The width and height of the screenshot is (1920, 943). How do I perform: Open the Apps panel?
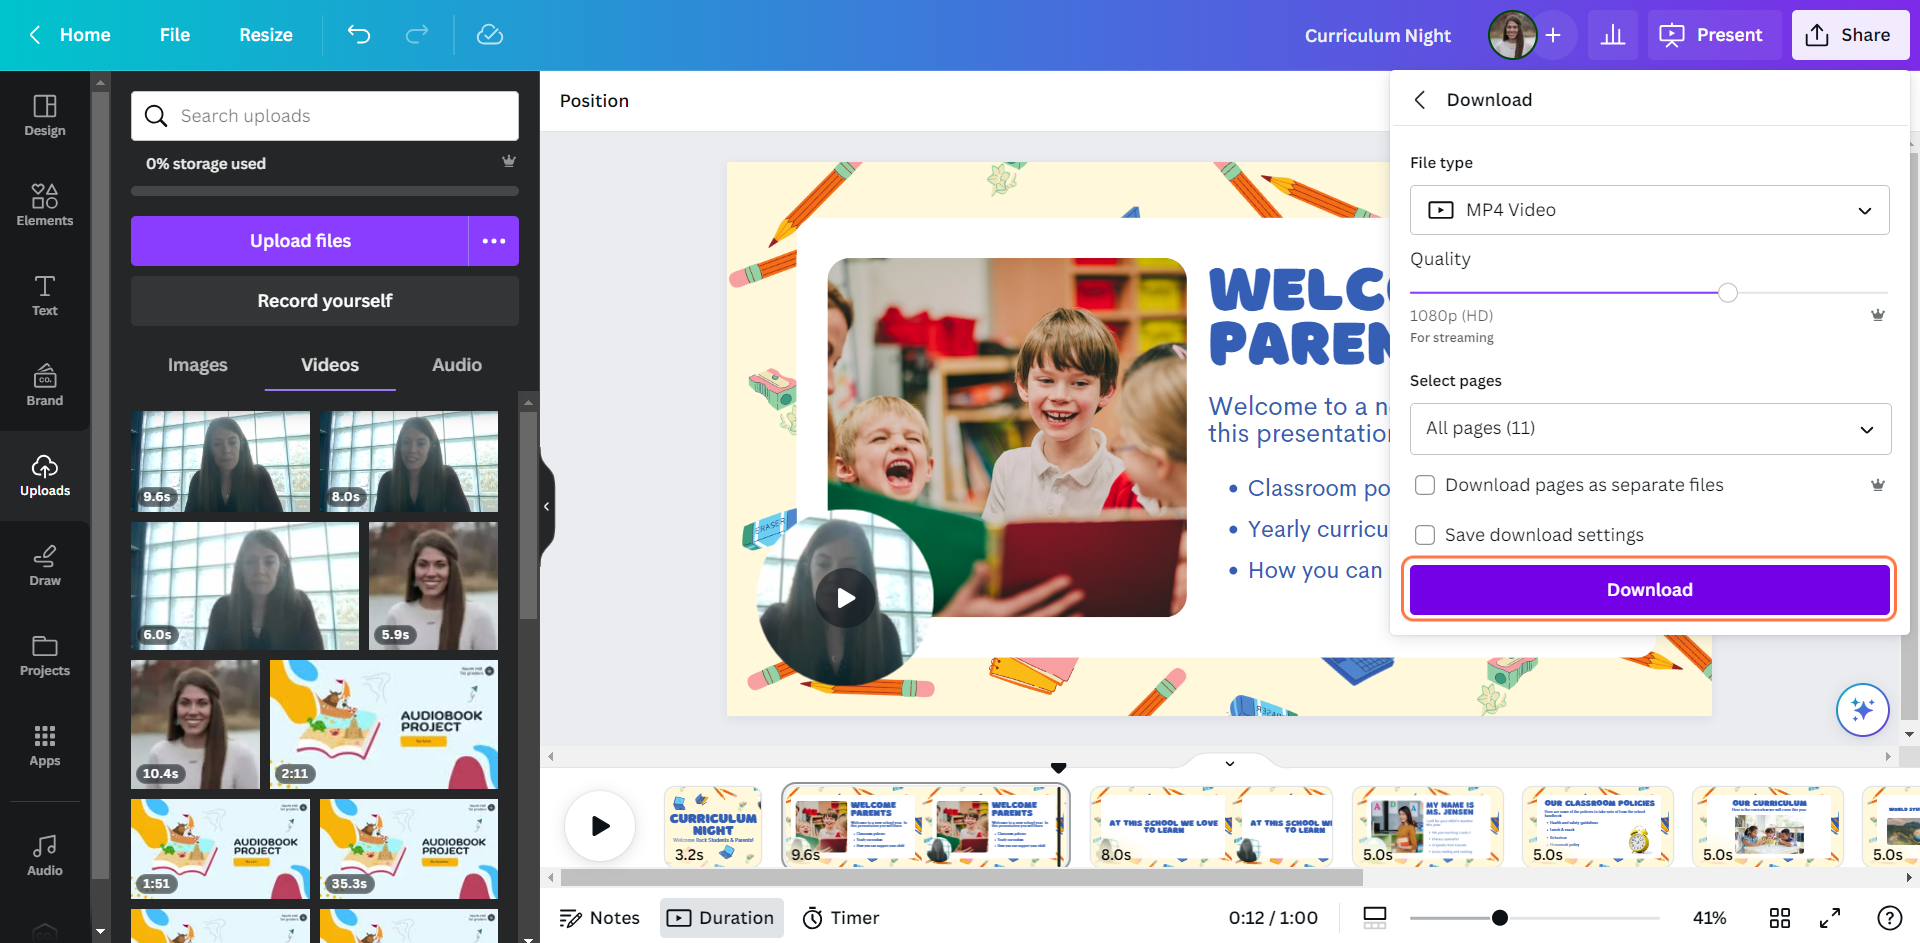[45, 746]
